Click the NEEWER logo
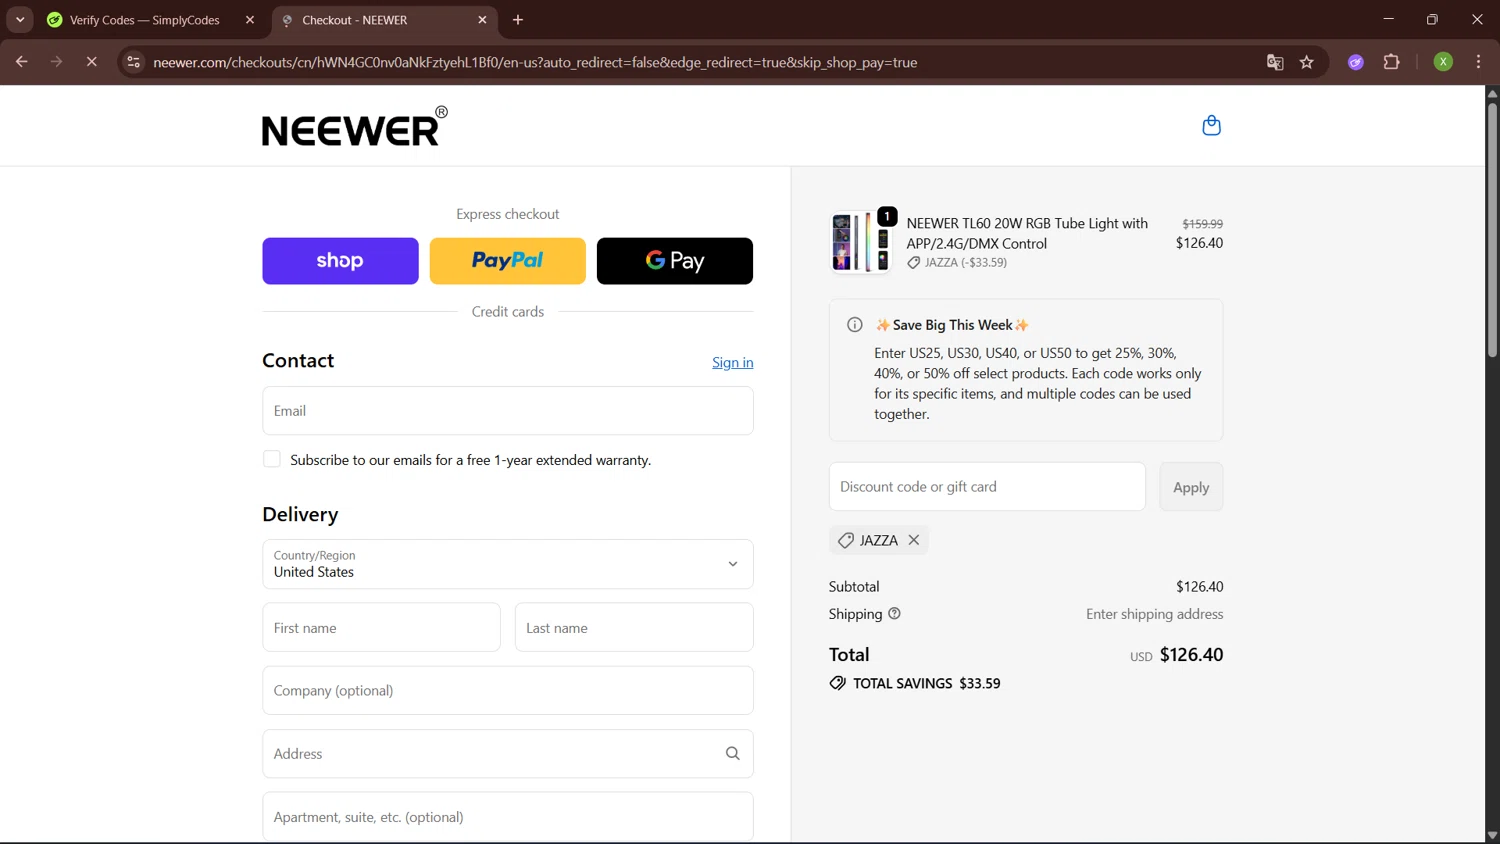 coord(355,126)
